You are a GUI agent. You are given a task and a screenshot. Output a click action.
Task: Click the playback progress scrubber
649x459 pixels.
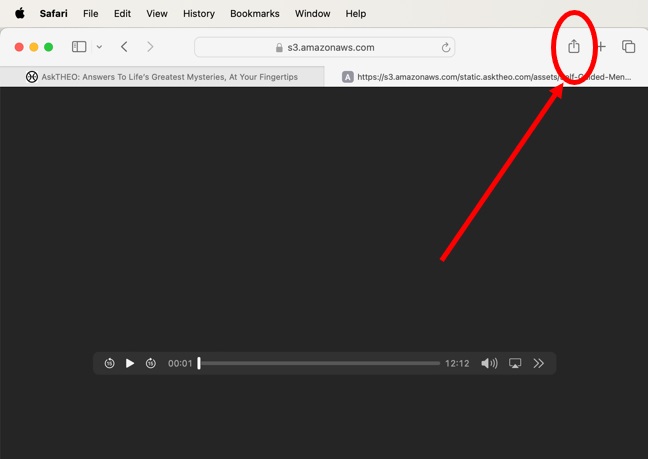pyautogui.click(x=318, y=363)
